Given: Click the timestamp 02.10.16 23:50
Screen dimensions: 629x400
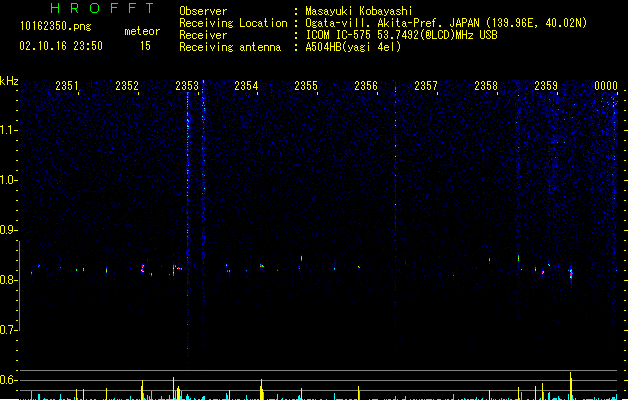Looking at the screenshot, I should click(x=61, y=46).
